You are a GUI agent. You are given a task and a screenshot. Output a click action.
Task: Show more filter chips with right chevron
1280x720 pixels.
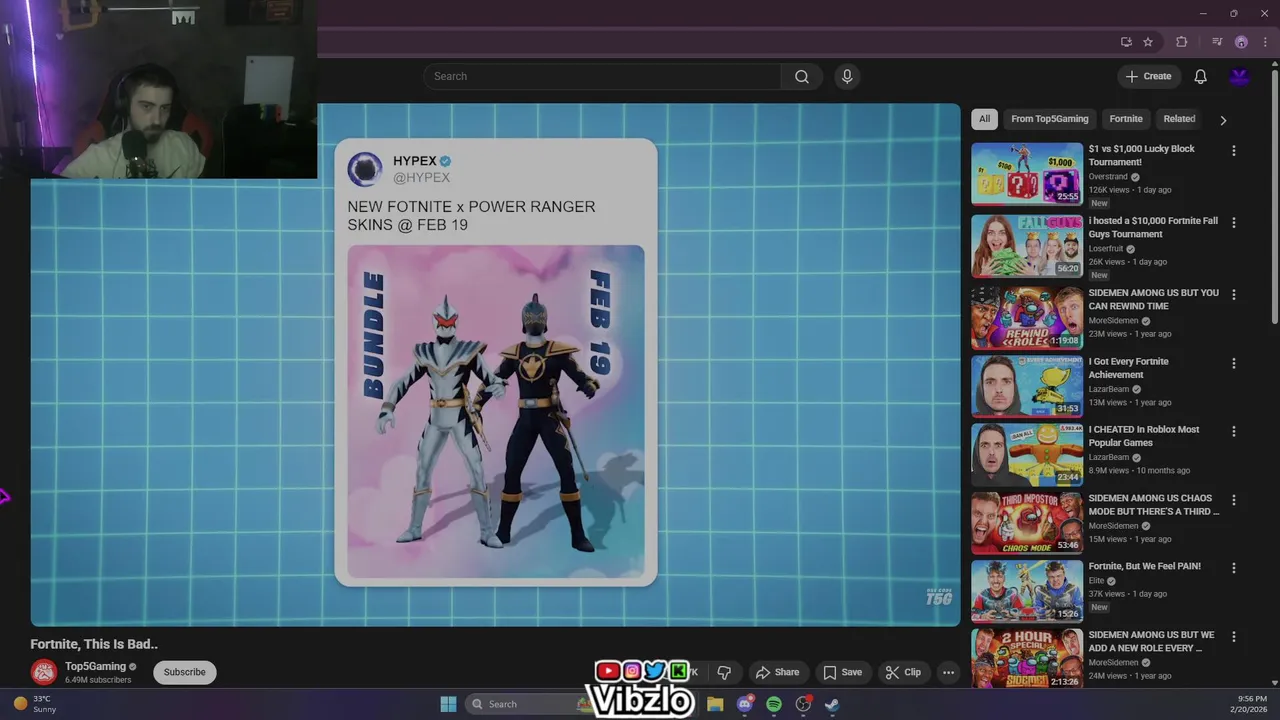[x=1223, y=120]
